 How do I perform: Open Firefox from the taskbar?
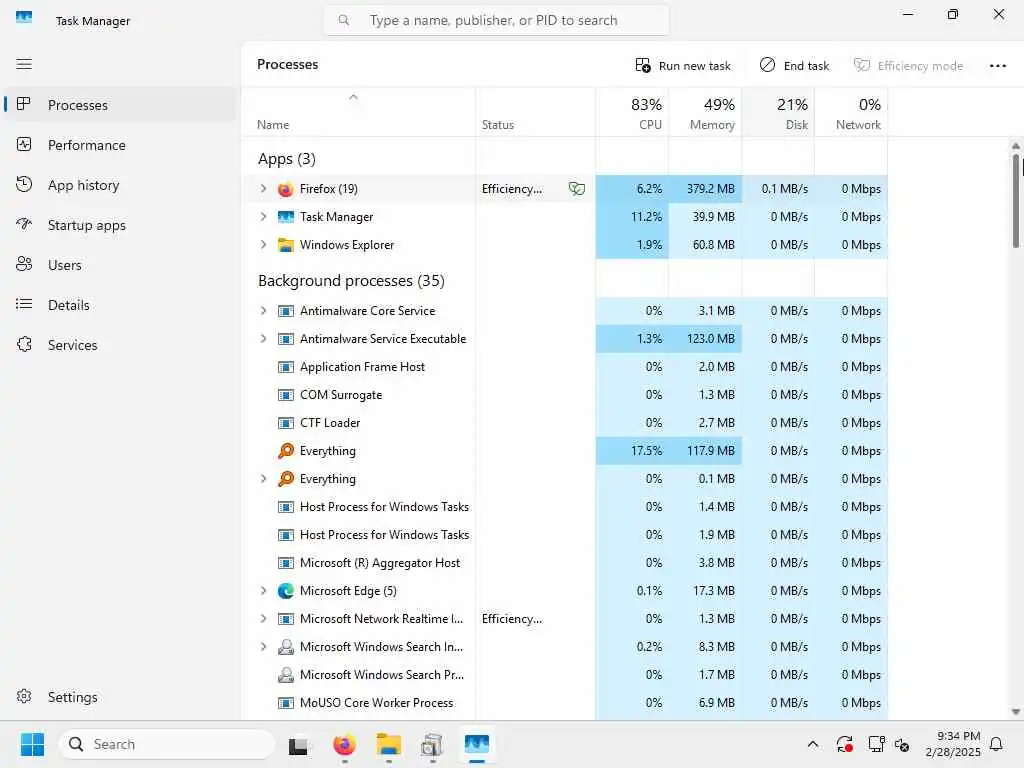pos(344,744)
